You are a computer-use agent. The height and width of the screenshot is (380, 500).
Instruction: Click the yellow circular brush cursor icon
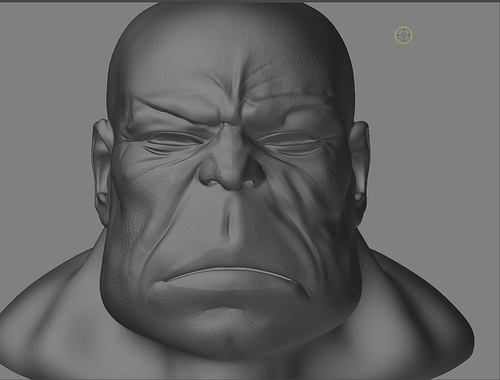point(403,35)
